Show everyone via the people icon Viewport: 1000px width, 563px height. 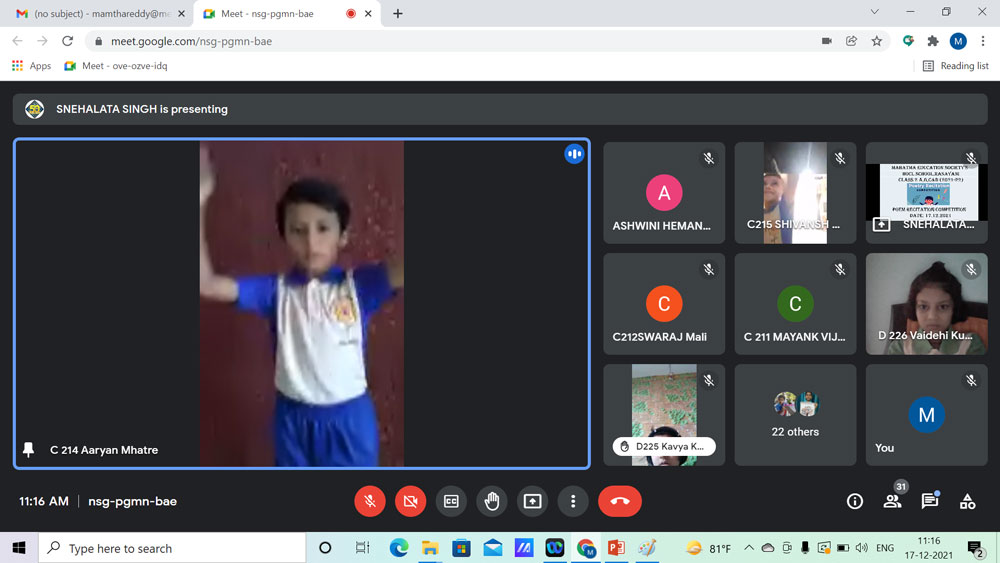[892, 501]
